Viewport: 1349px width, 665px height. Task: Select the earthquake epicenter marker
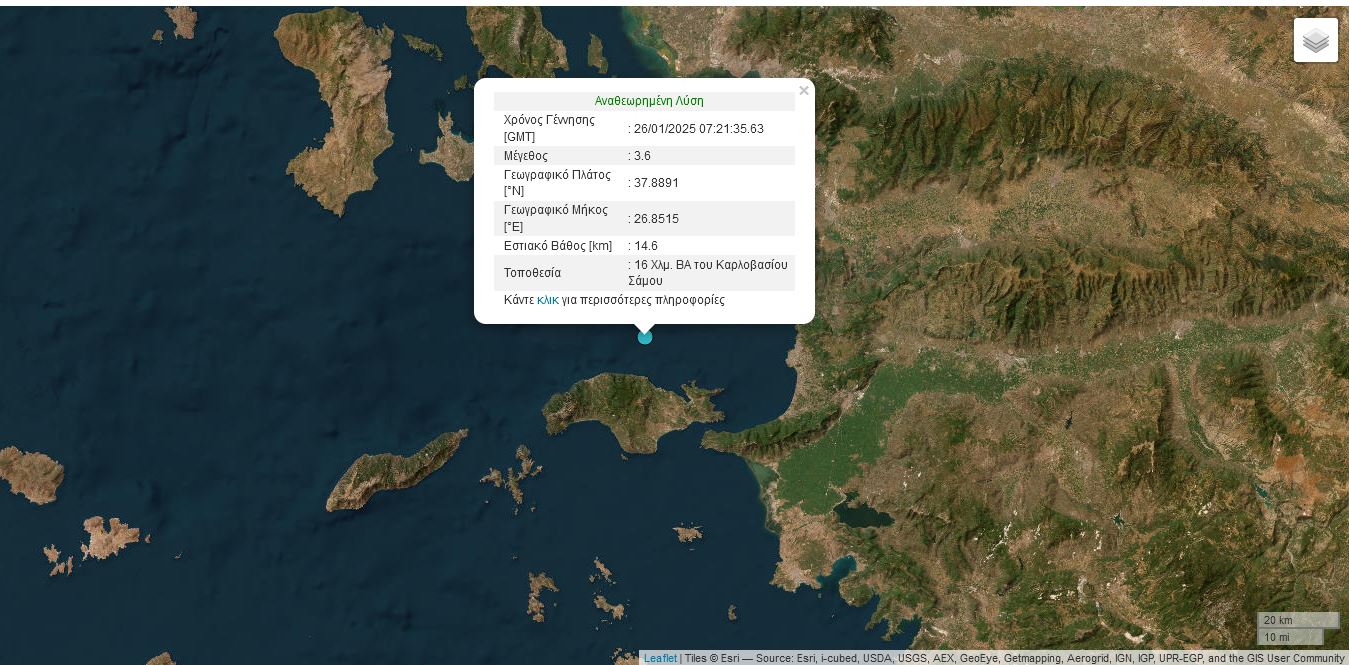[645, 337]
